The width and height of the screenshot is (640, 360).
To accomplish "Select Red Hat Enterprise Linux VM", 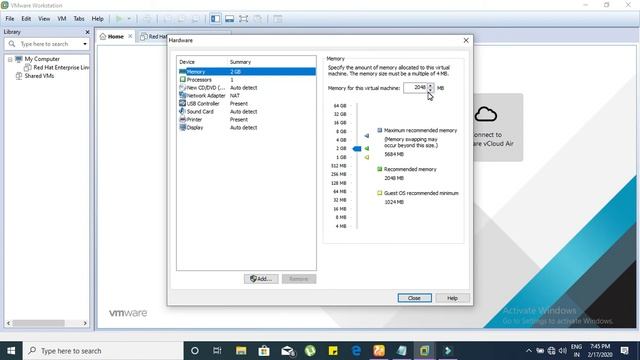I will (57, 68).
